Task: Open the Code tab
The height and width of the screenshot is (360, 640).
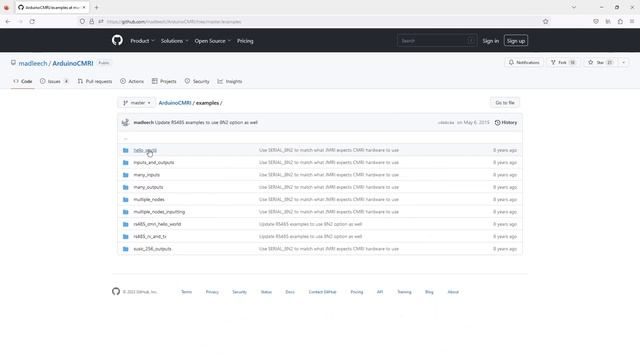Action: click(x=22, y=81)
